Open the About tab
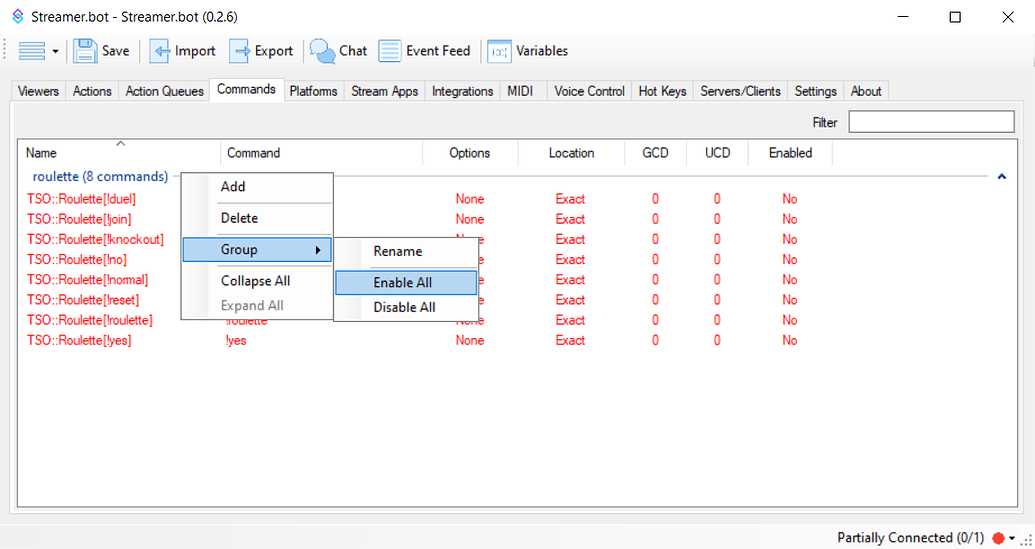Image resolution: width=1035 pixels, height=549 pixels. coord(866,91)
